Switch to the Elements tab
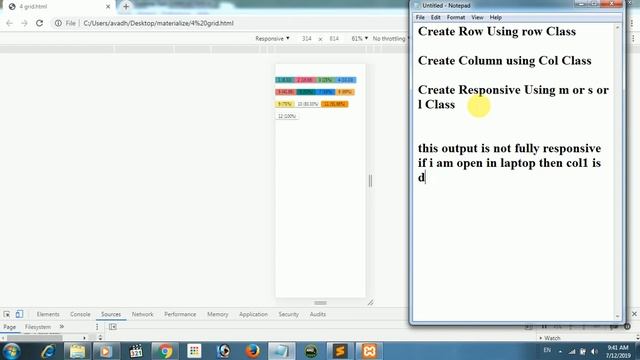 click(x=48, y=314)
